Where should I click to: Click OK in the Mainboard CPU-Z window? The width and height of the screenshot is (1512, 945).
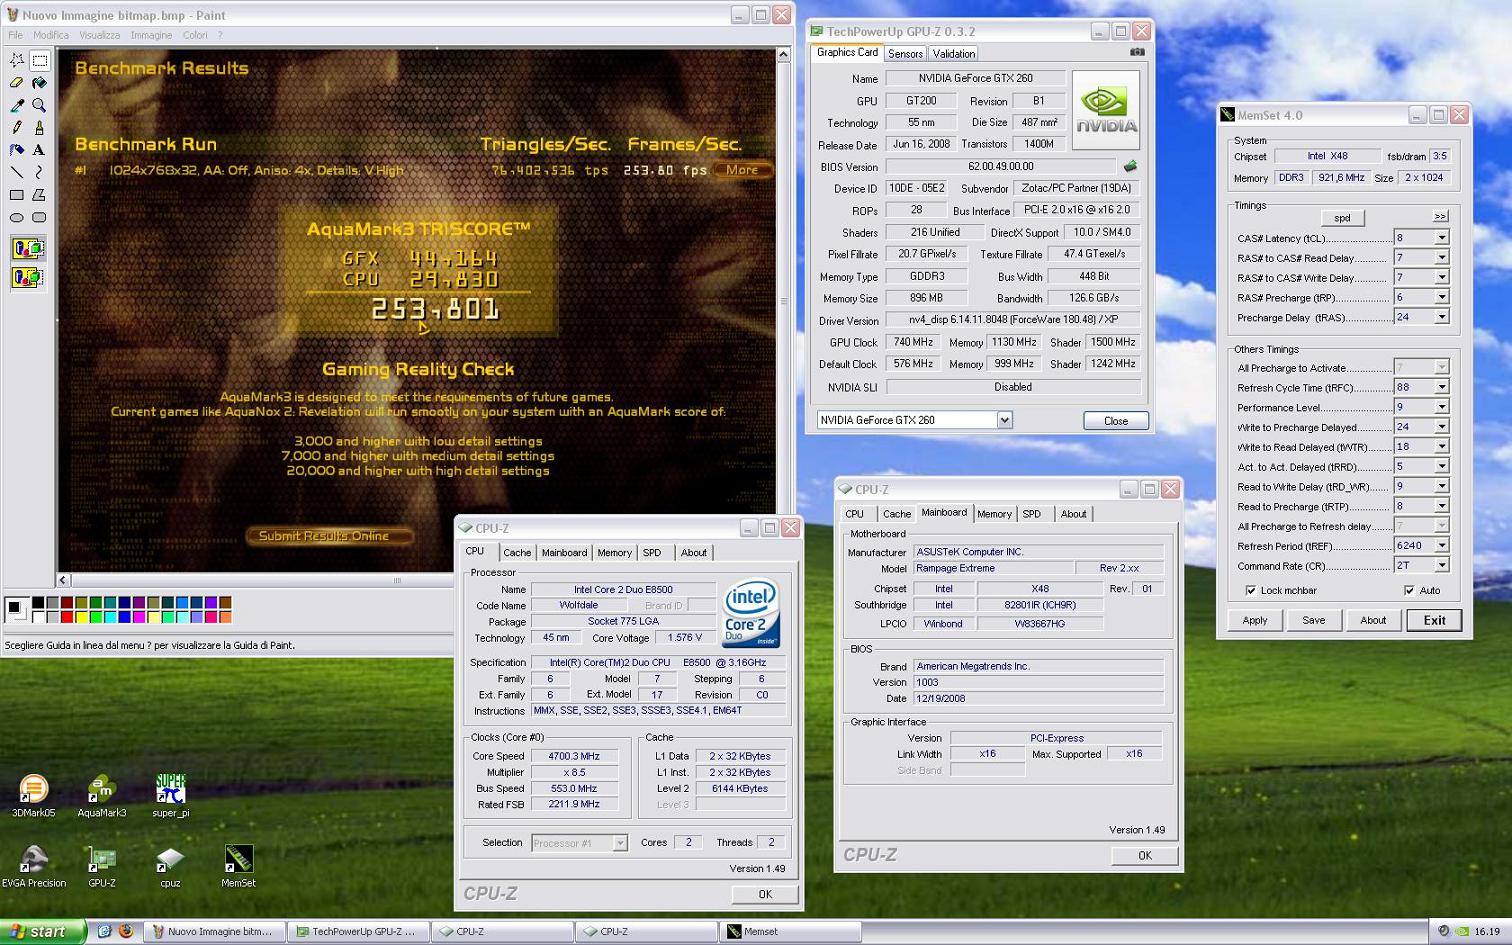click(1145, 855)
